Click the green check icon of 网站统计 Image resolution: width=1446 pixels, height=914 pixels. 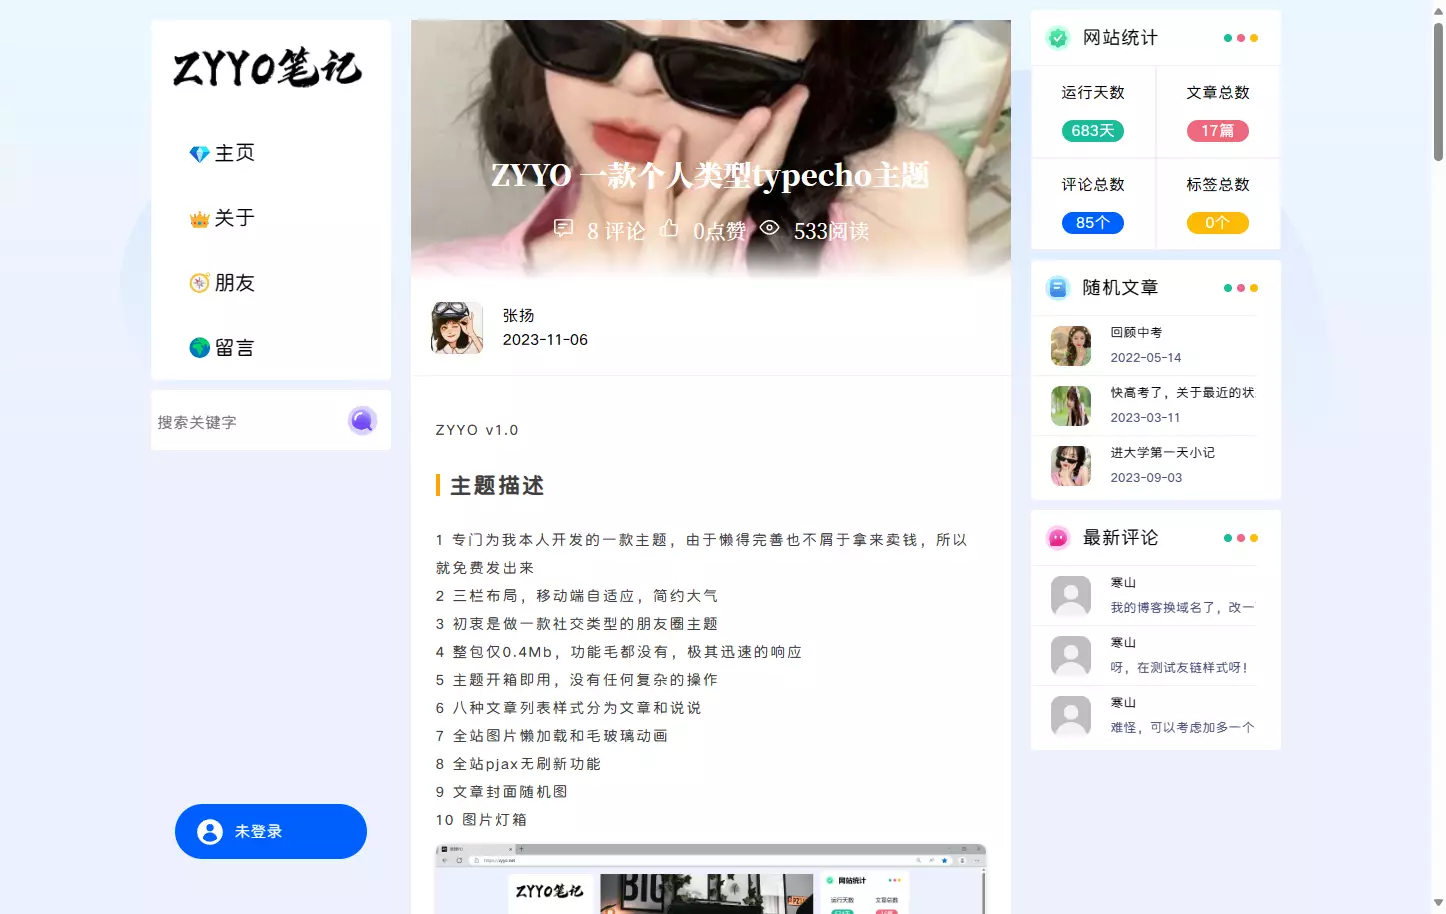[x=1058, y=38]
